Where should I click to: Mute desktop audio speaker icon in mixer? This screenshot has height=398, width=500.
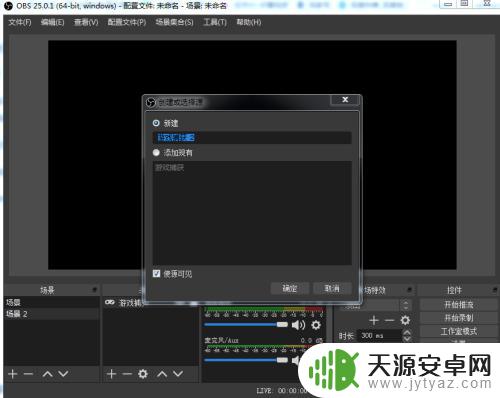298,325
